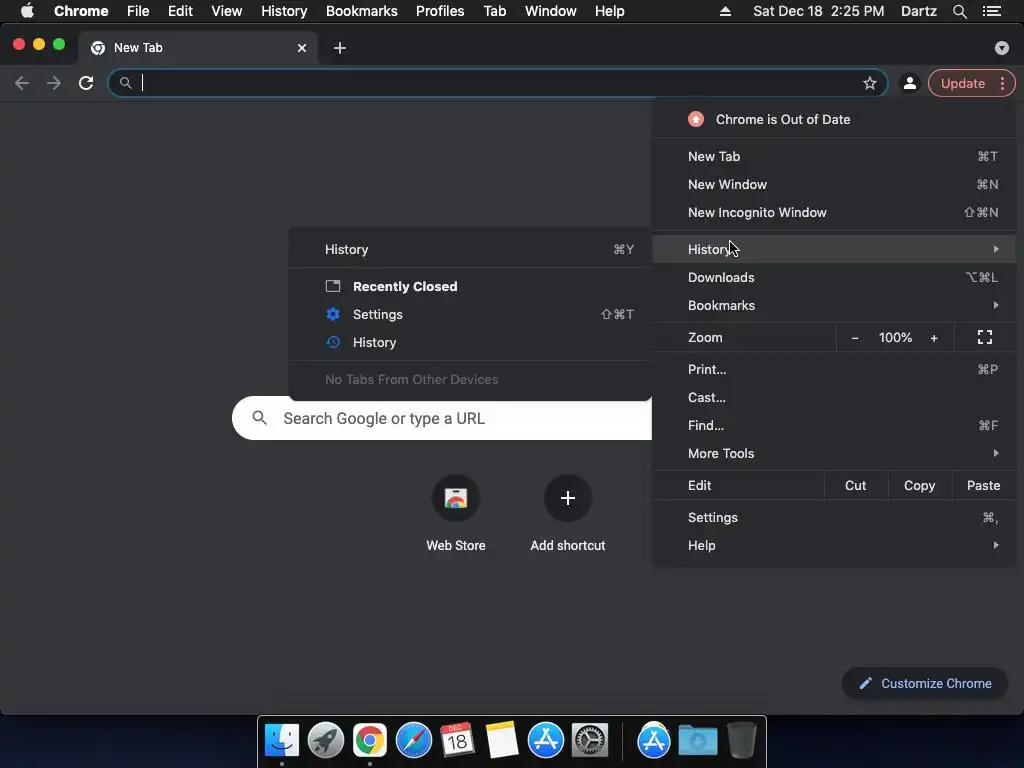Select Cast... menu entry
Screen dimensions: 1024x768
[834, 398]
